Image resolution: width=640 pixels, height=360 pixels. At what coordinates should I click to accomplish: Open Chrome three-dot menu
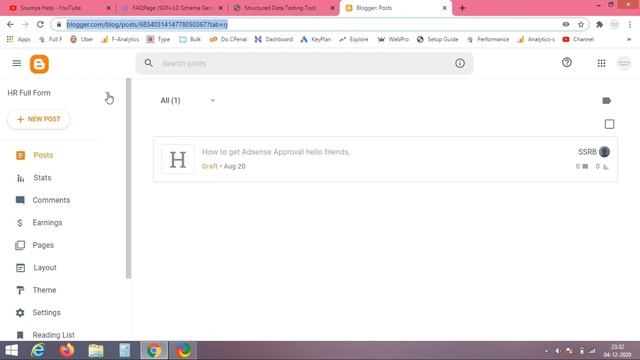click(630, 24)
